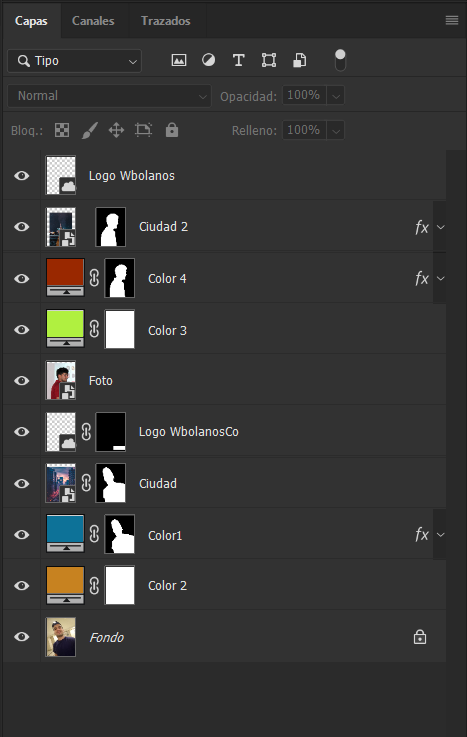The image size is (467, 737).
Task: Select the green Color 3 swatch thumbnail
Action: [x=65, y=329]
